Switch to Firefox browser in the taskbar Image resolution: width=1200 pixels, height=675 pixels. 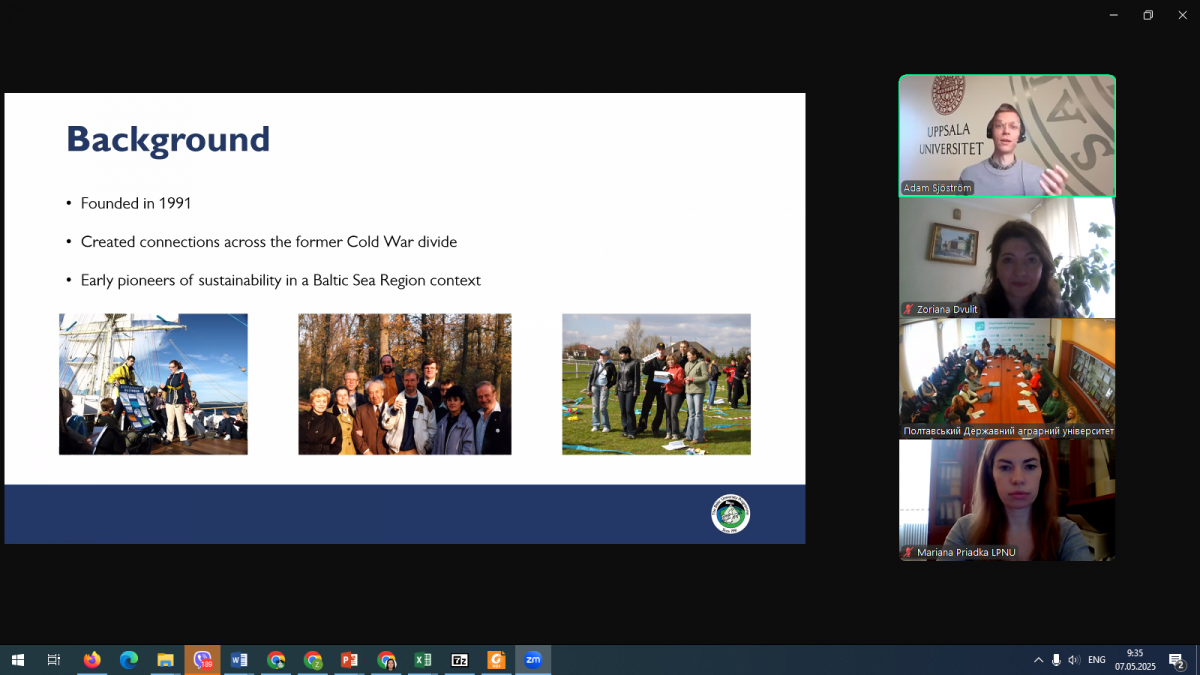tap(92, 660)
